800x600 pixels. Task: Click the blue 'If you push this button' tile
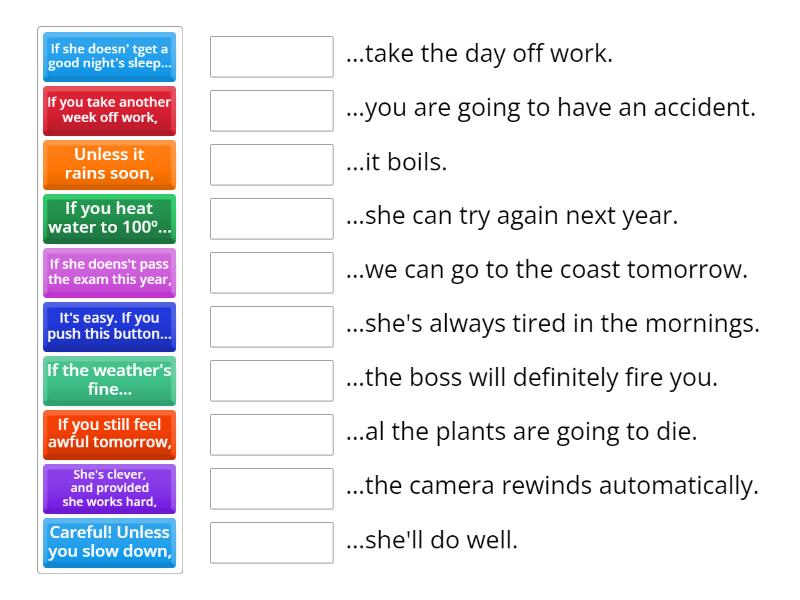(x=110, y=327)
